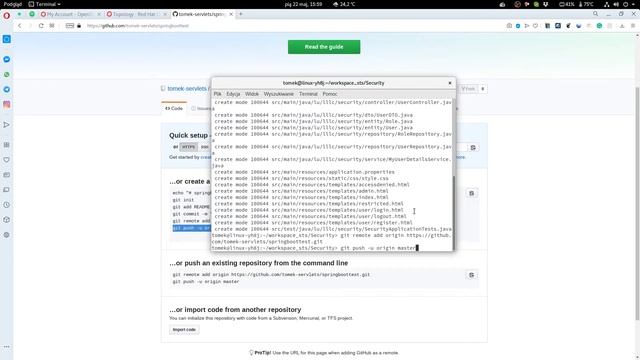This screenshot has height=360, width=640.
Task: Open WhatsApp in the Opera sidebar
Action: click(7, 74)
